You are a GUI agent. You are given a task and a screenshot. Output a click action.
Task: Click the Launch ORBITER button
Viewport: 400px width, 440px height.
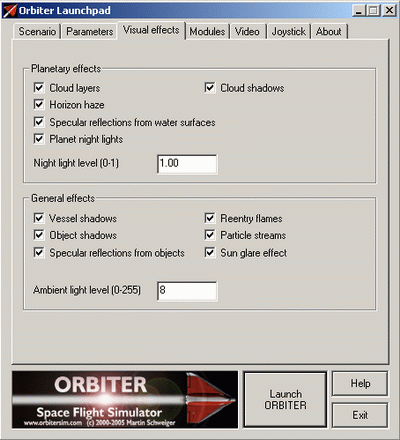[x=285, y=399]
